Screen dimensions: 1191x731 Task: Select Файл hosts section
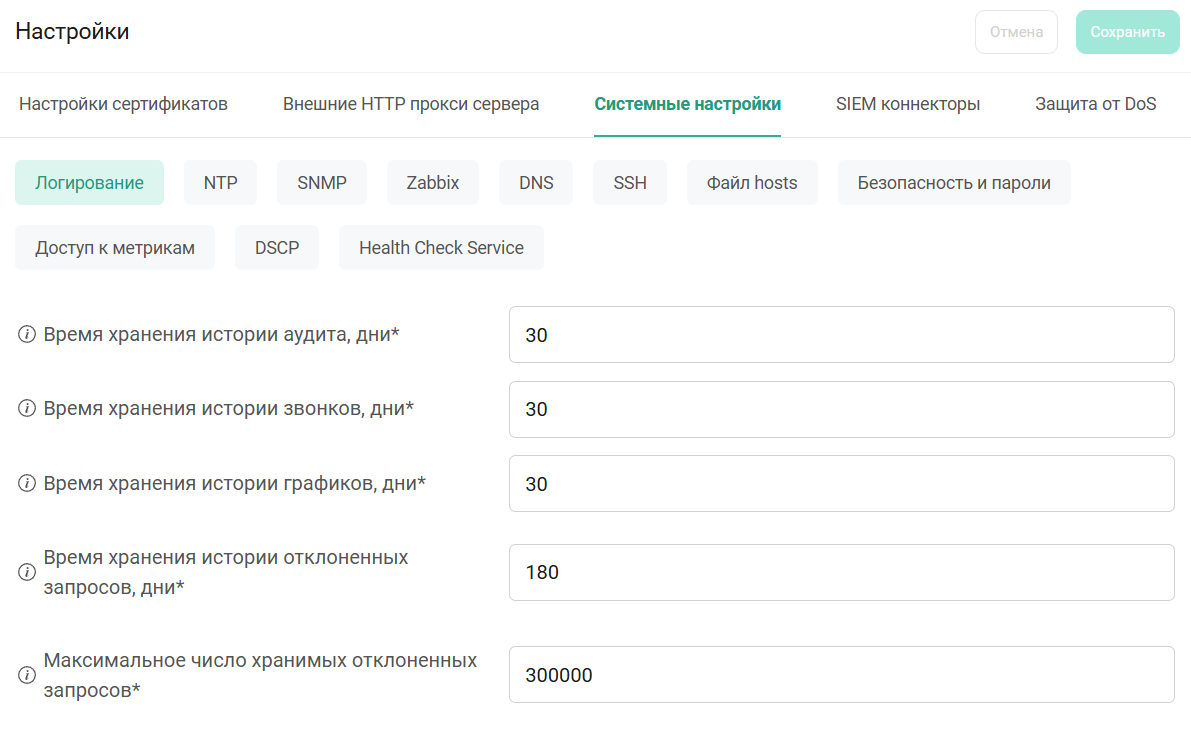pyautogui.click(x=752, y=183)
